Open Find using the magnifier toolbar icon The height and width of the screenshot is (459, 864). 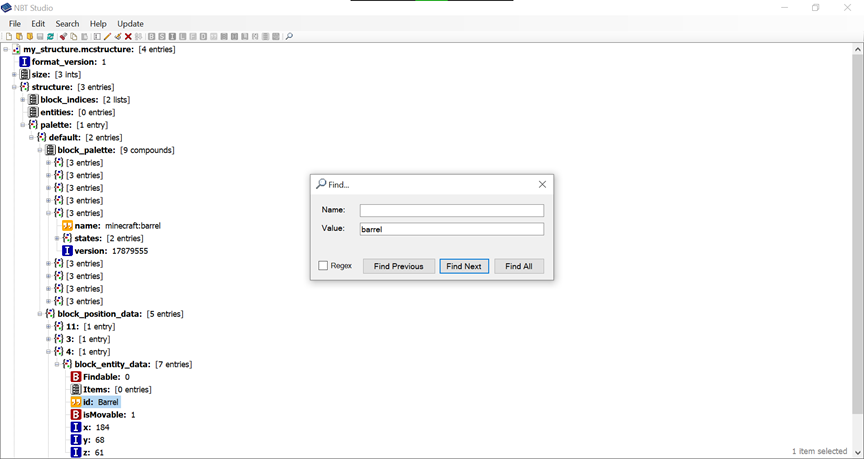tap(289, 37)
